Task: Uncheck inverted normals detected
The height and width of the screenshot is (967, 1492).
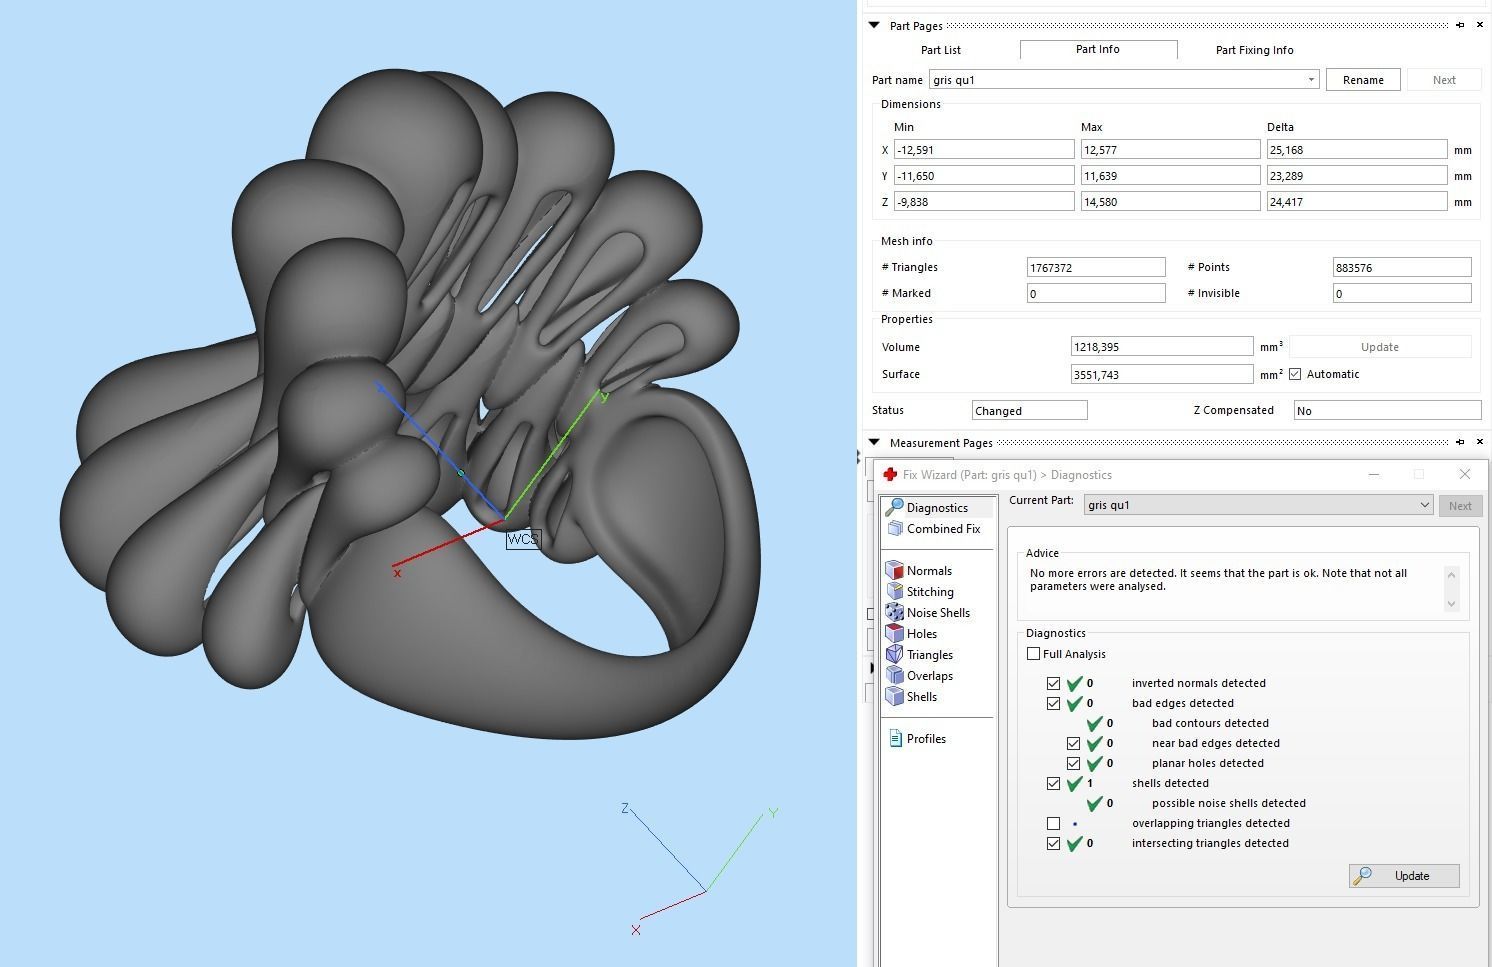Action: 1053,684
